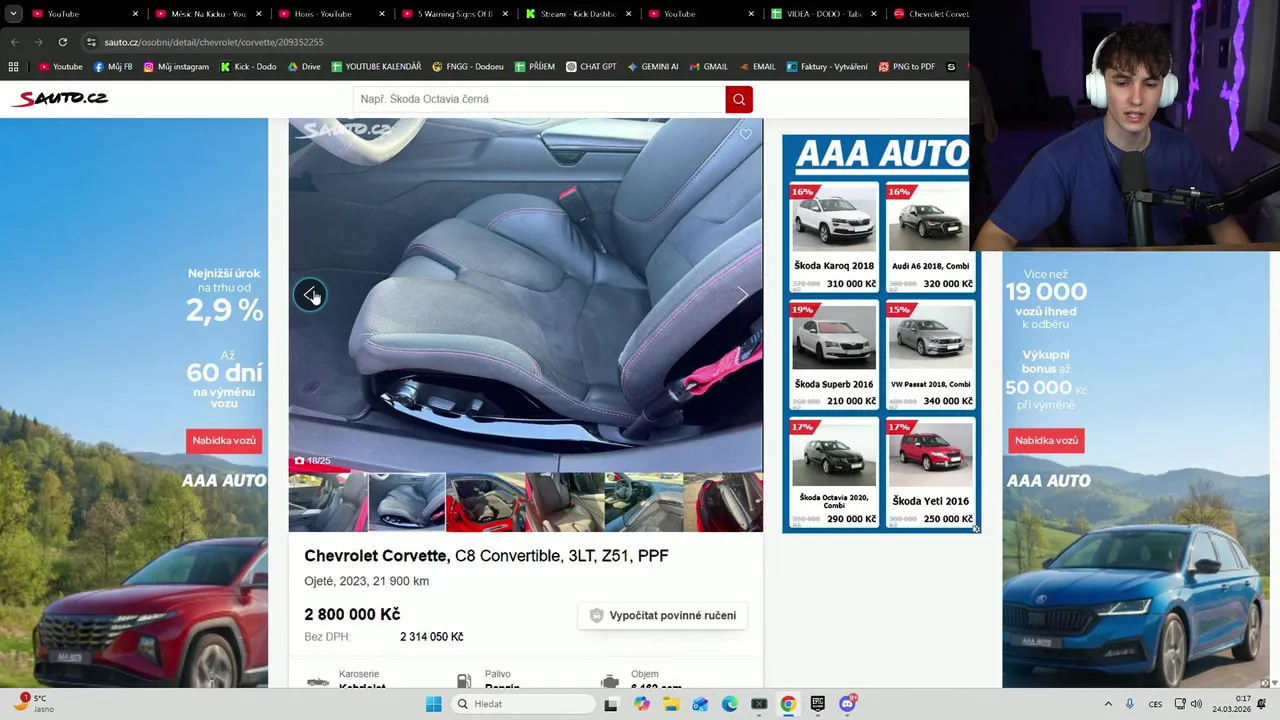Select the fourth seat-back thumbnail

click(x=564, y=502)
